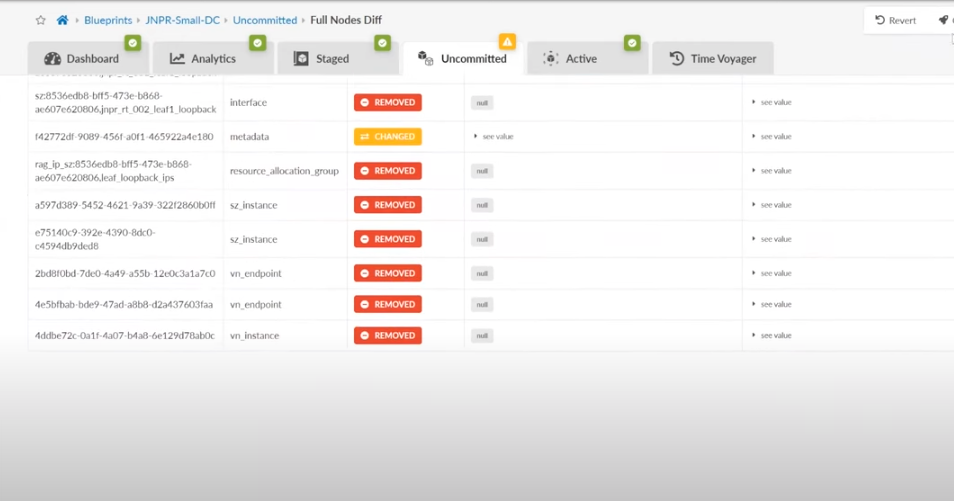Click the Revert button
954x501 pixels.
(896, 20)
